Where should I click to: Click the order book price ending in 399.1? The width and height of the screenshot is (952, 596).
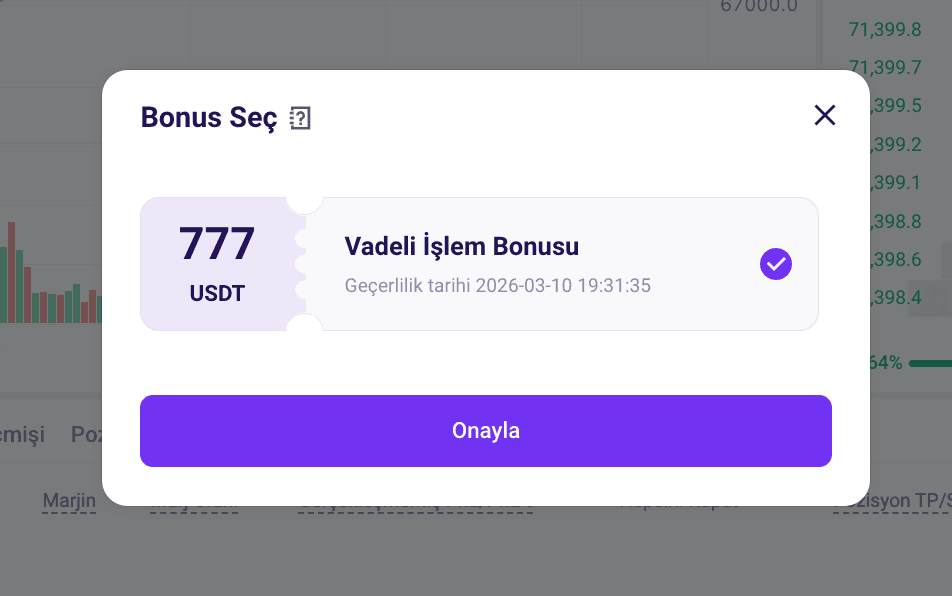(896, 182)
